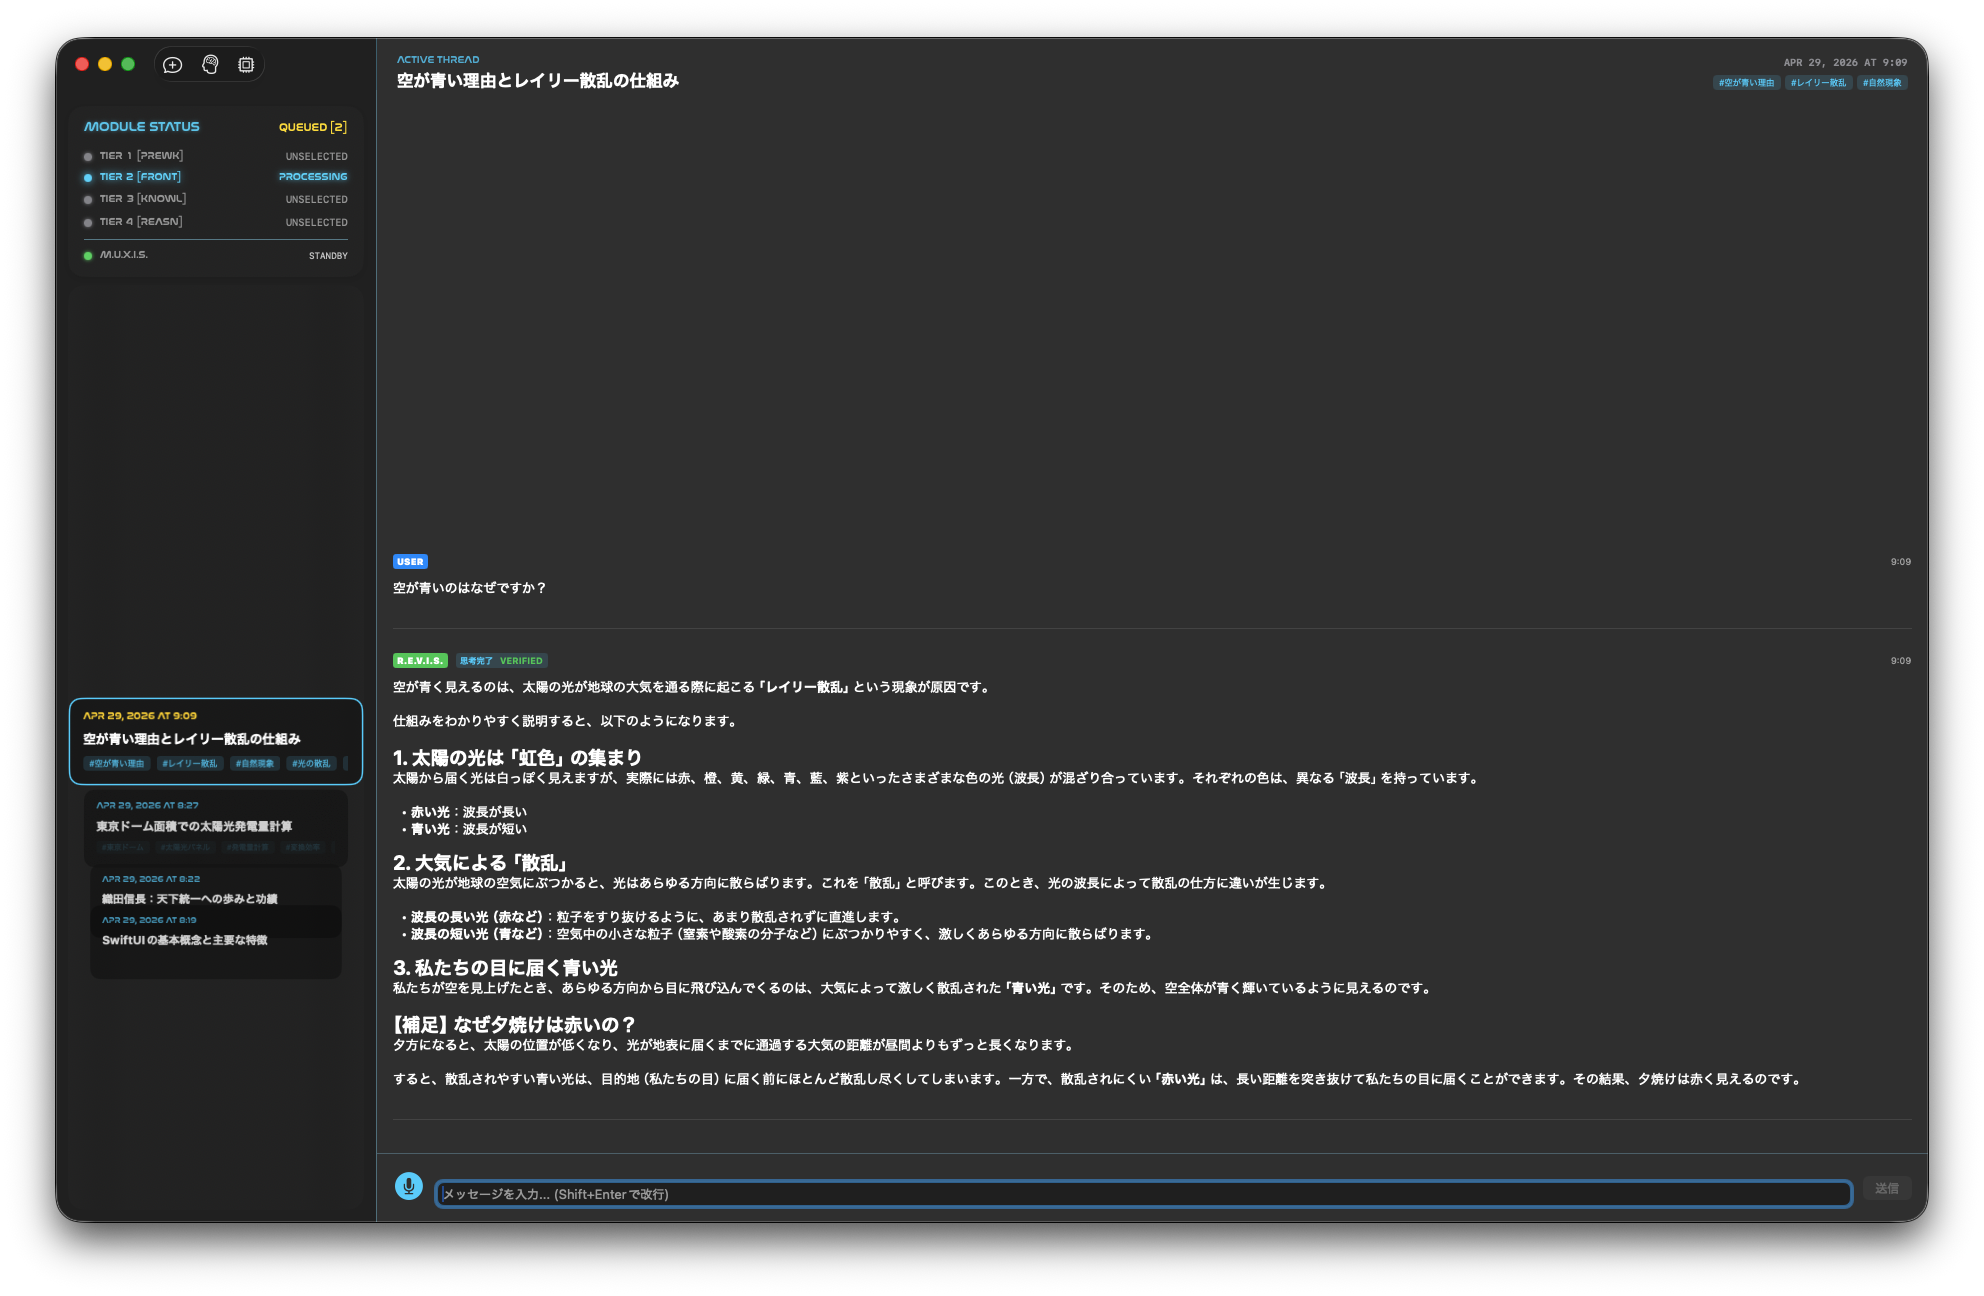This screenshot has width=1984, height=1296.
Task: Click the blue USER badge
Action: tap(410, 562)
